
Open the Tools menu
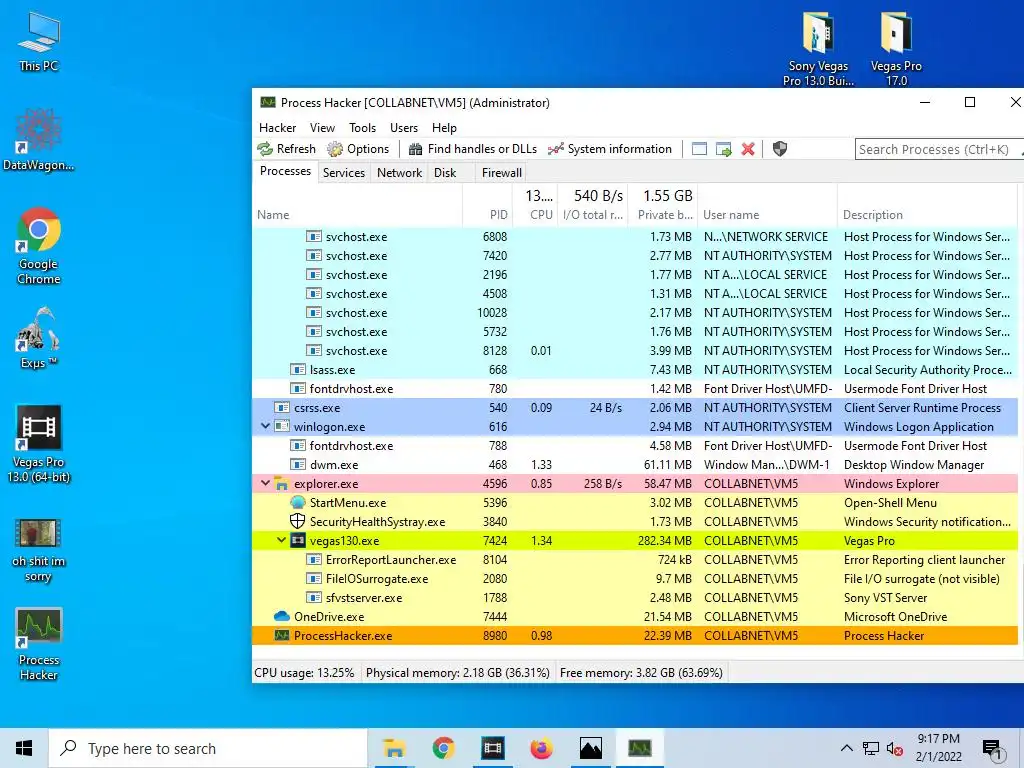tap(362, 128)
